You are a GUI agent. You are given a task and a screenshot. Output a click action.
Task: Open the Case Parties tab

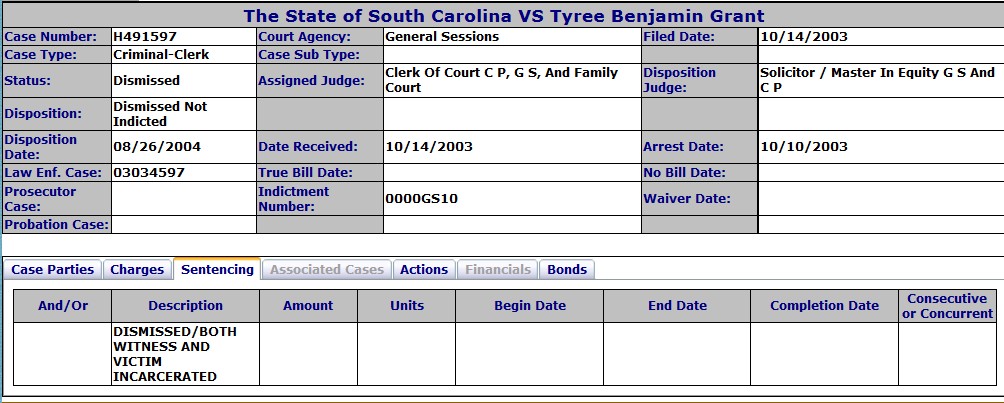pos(53,269)
